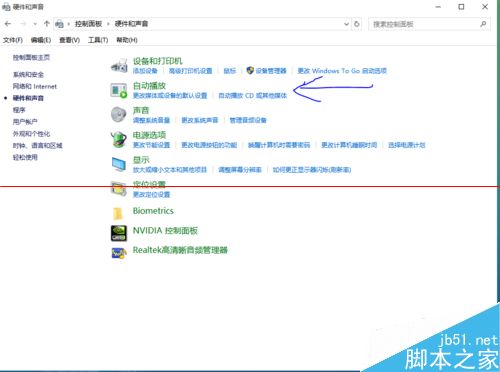Image resolution: width=500 pixels, height=372 pixels.
Task: Click the search control panel field
Action: click(x=429, y=24)
